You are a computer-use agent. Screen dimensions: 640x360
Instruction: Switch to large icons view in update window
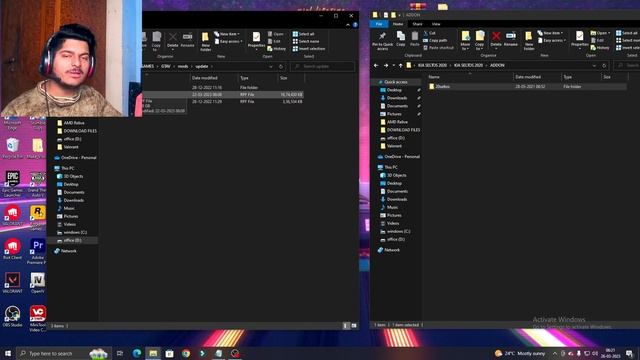(354, 326)
